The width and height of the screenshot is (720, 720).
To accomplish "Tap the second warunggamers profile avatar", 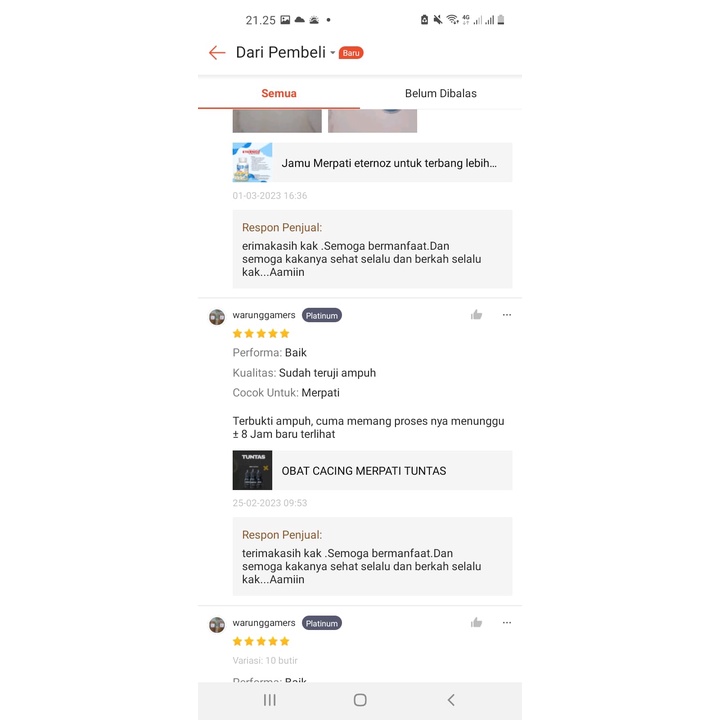I will pyautogui.click(x=217, y=624).
